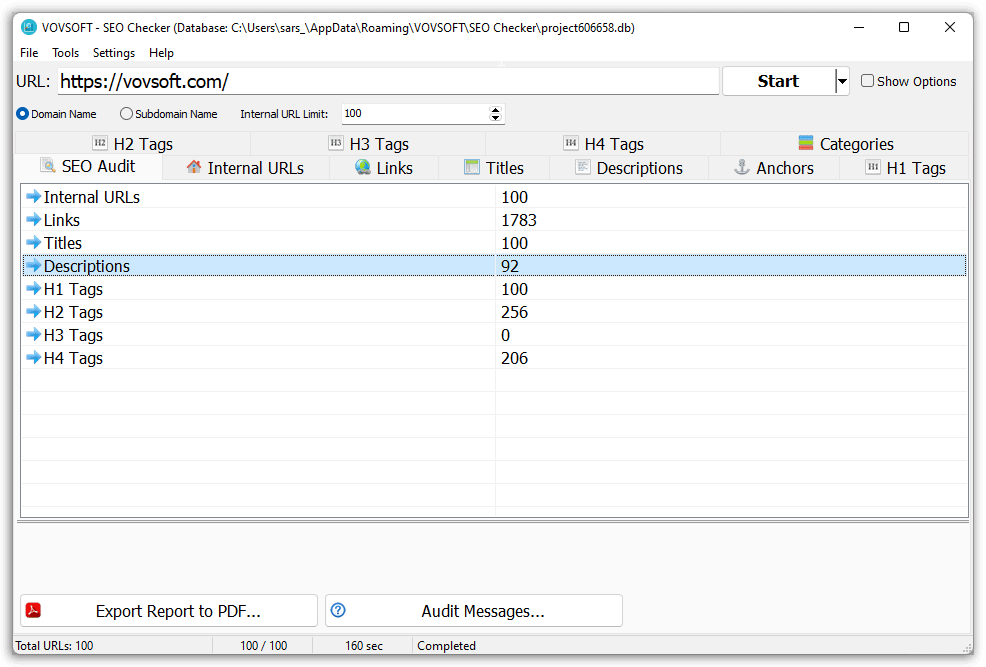Image resolution: width=986 pixels, height=667 pixels.
Task: Switch to the SEO Audit tab
Action: (x=88, y=167)
